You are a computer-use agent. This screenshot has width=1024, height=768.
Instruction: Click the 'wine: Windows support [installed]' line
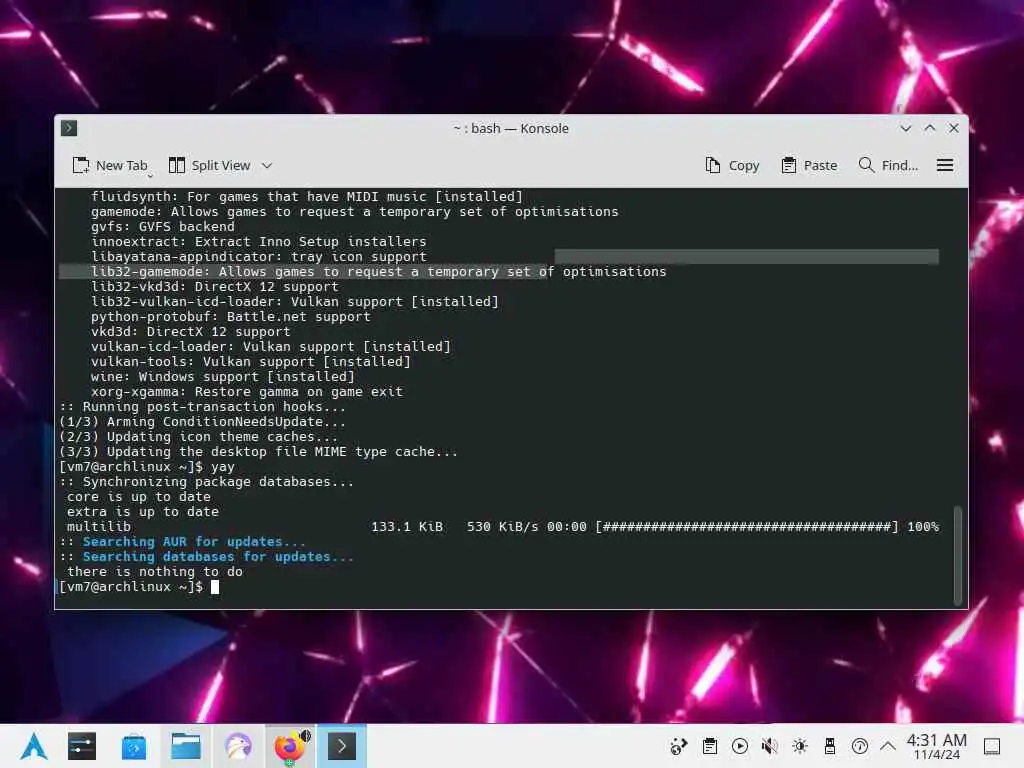tap(223, 377)
